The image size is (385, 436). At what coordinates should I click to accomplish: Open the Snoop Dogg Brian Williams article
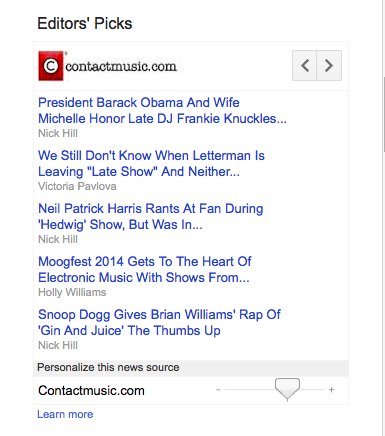[x=159, y=322]
